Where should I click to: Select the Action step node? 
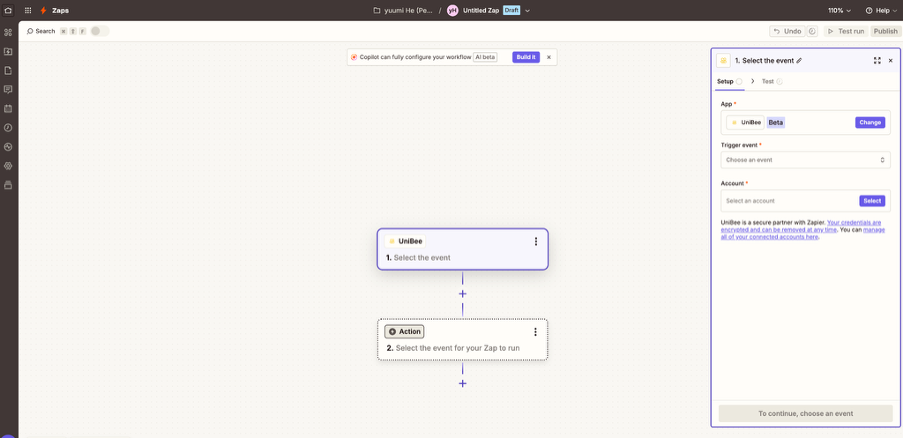pos(462,339)
